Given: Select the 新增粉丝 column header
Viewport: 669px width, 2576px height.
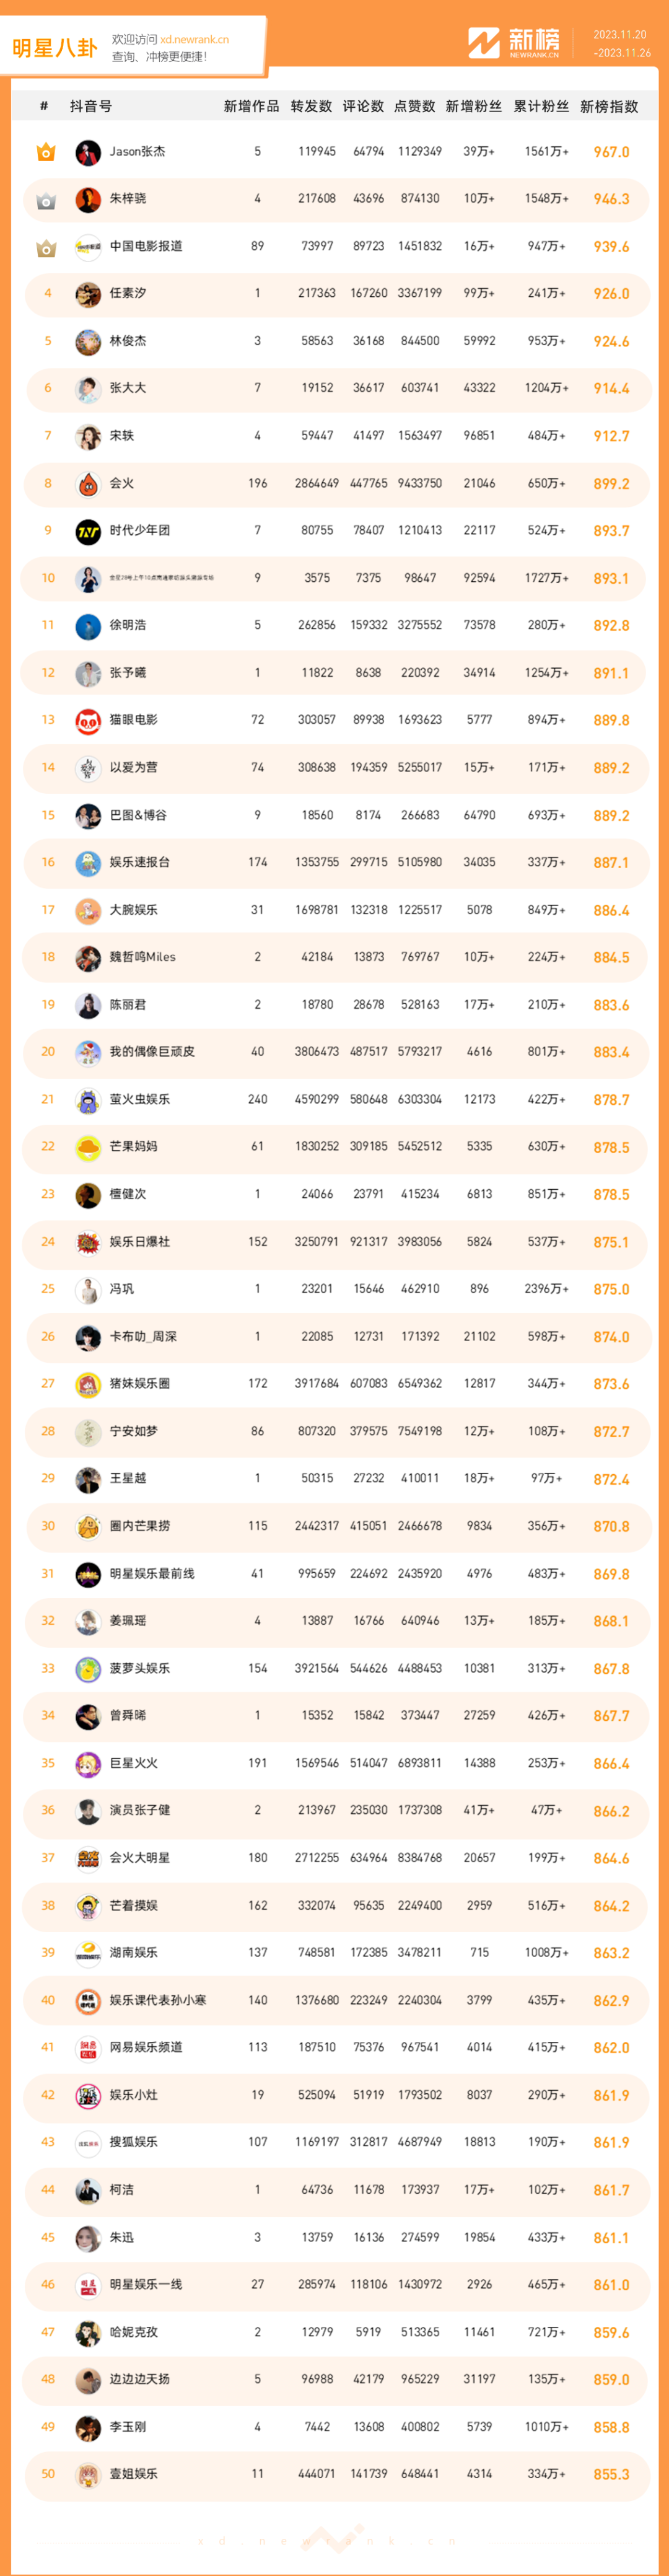Looking at the screenshot, I should pos(474,106).
